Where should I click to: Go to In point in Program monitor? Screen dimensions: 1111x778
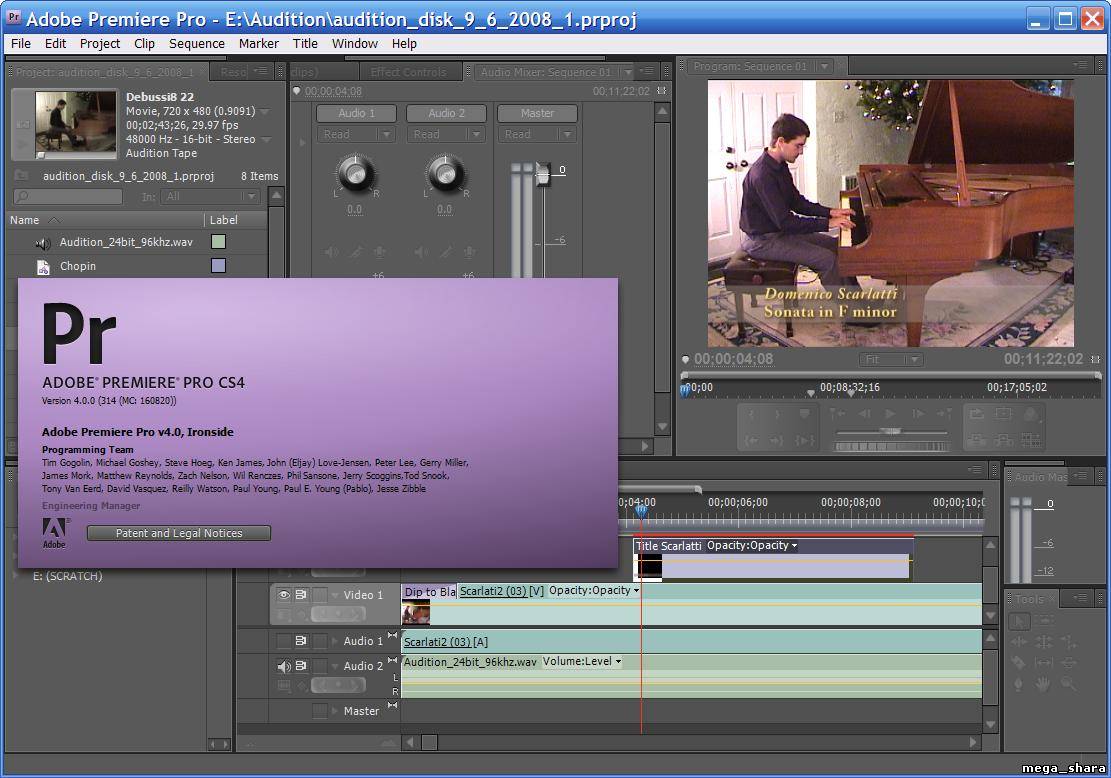coord(751,441)
